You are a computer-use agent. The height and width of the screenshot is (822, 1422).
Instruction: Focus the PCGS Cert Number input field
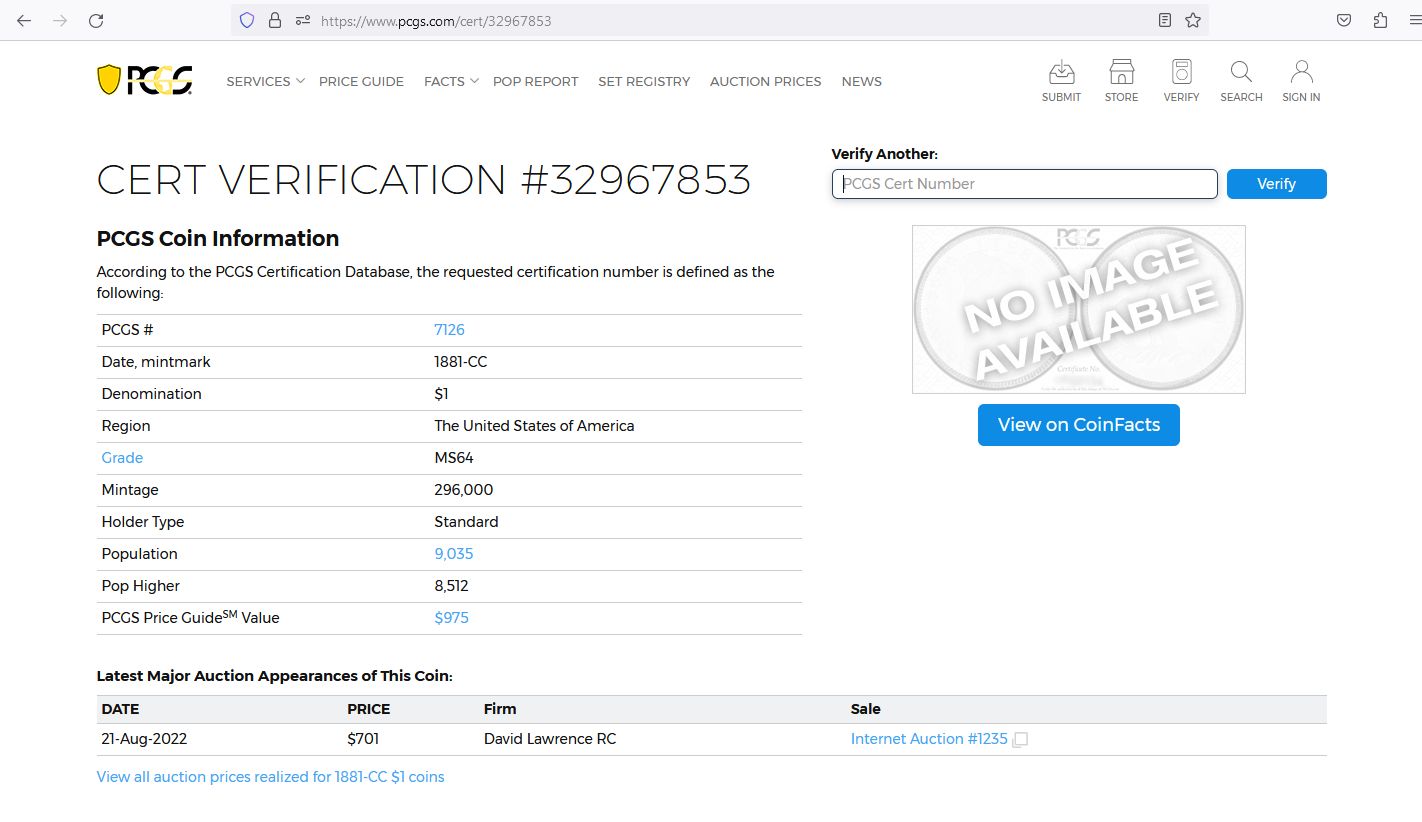click(1024, 184)
